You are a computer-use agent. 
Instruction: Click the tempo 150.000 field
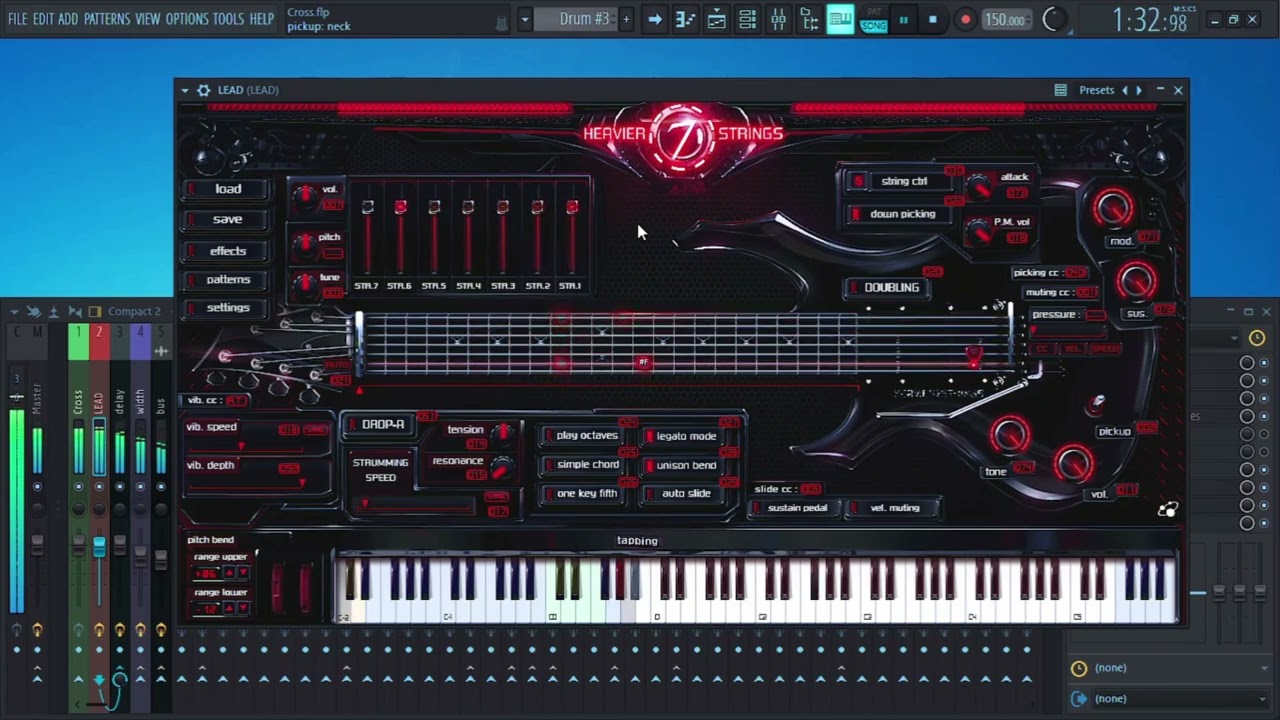1005,20
